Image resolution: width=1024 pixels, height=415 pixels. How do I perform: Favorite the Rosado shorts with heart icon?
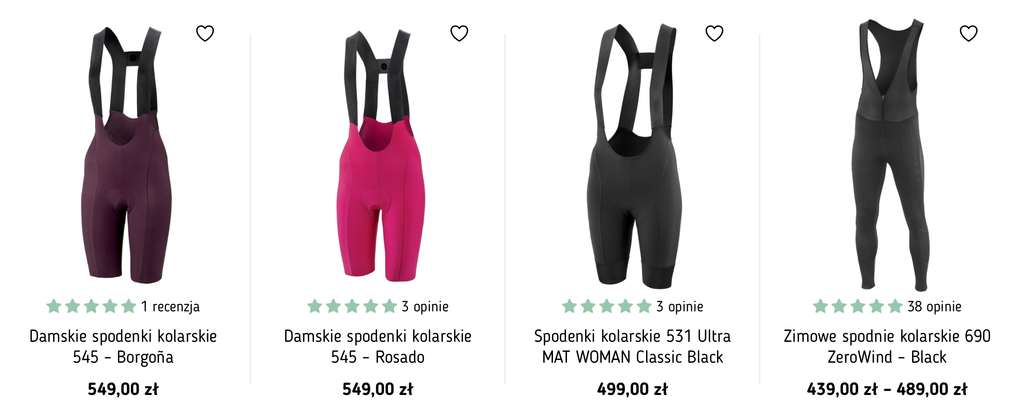click(x=460, y=33)
